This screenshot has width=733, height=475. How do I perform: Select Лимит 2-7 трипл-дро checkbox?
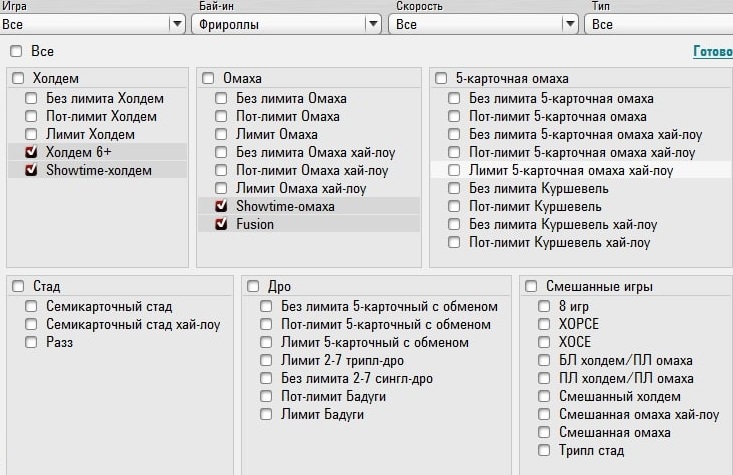click(x=266, y=360)
